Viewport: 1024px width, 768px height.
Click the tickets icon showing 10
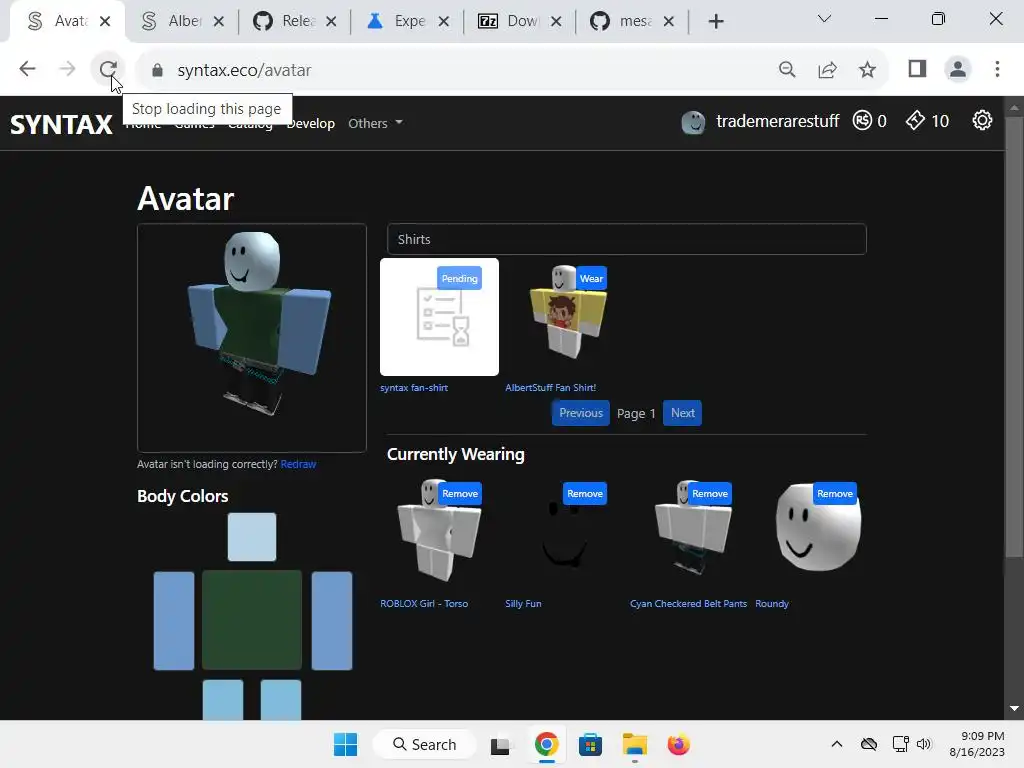coord(915,120)
